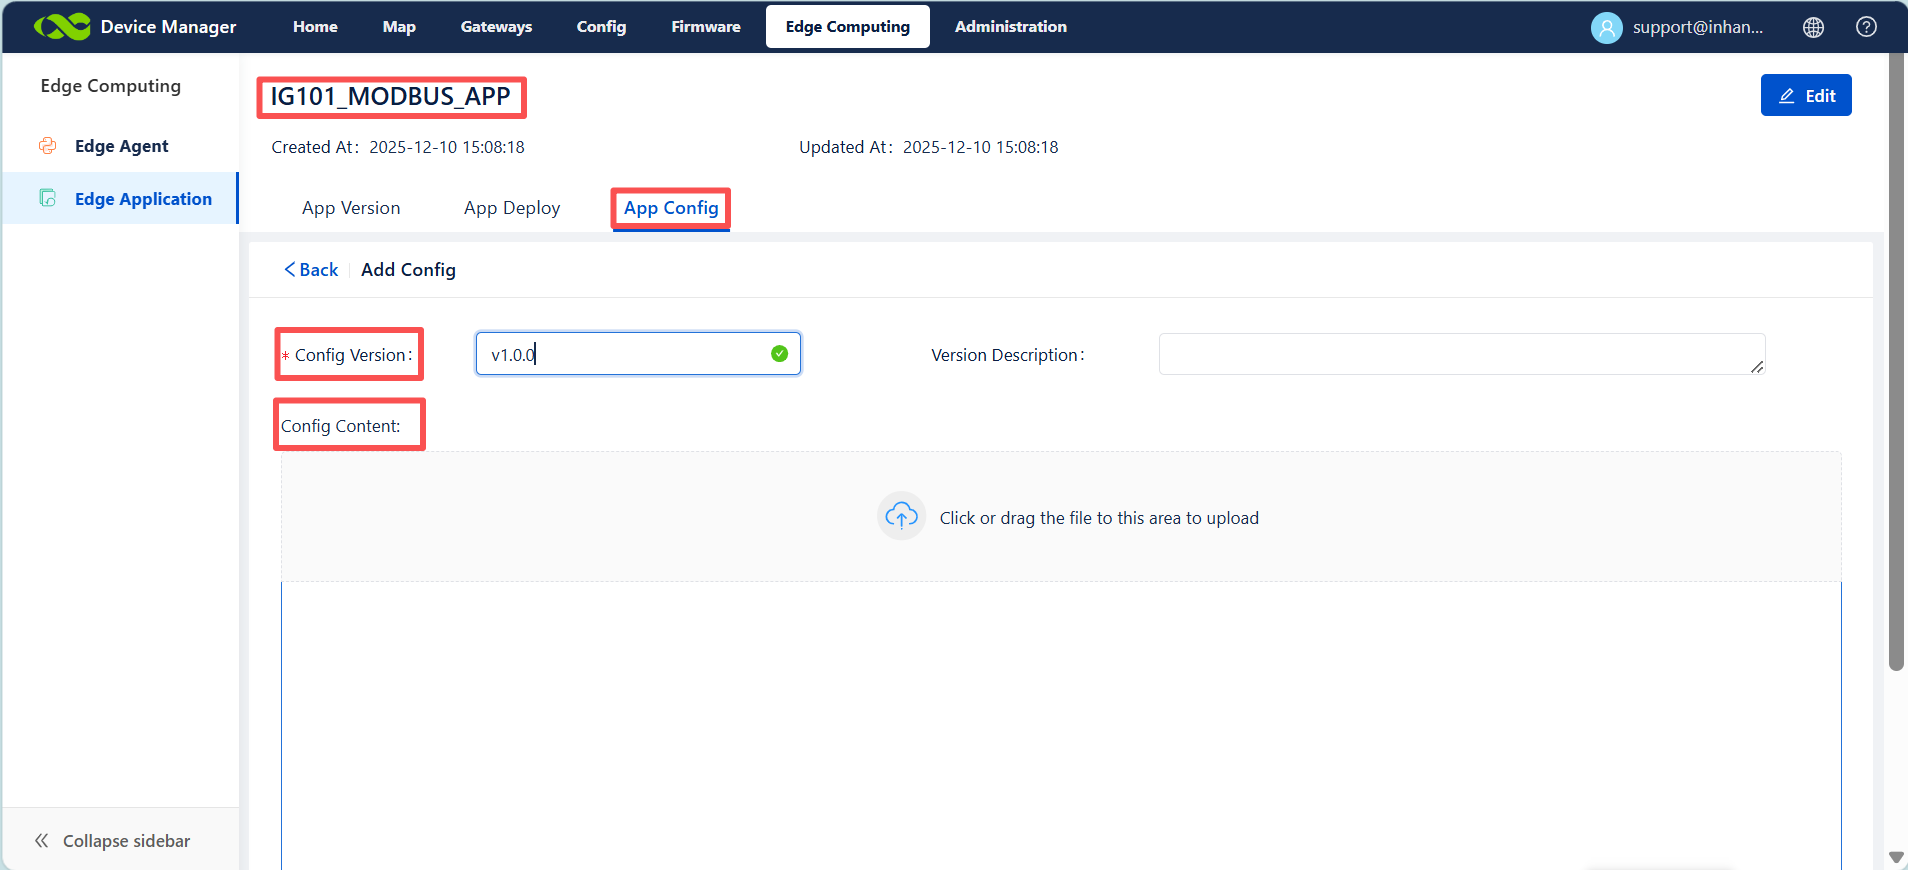Go Back from Add Config

click(311, 270)
